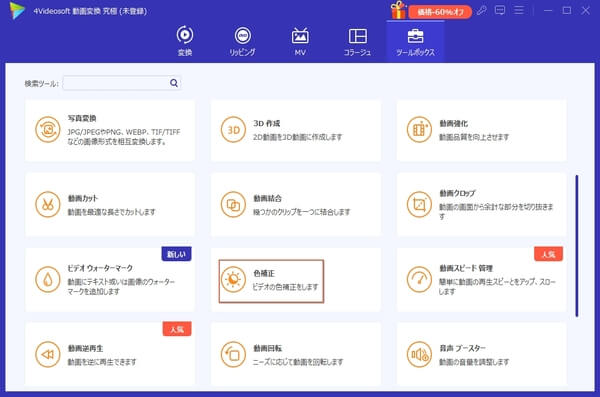The image size is (600, 397).
Task: Click the 検索ツール label text
Action: 41,83
